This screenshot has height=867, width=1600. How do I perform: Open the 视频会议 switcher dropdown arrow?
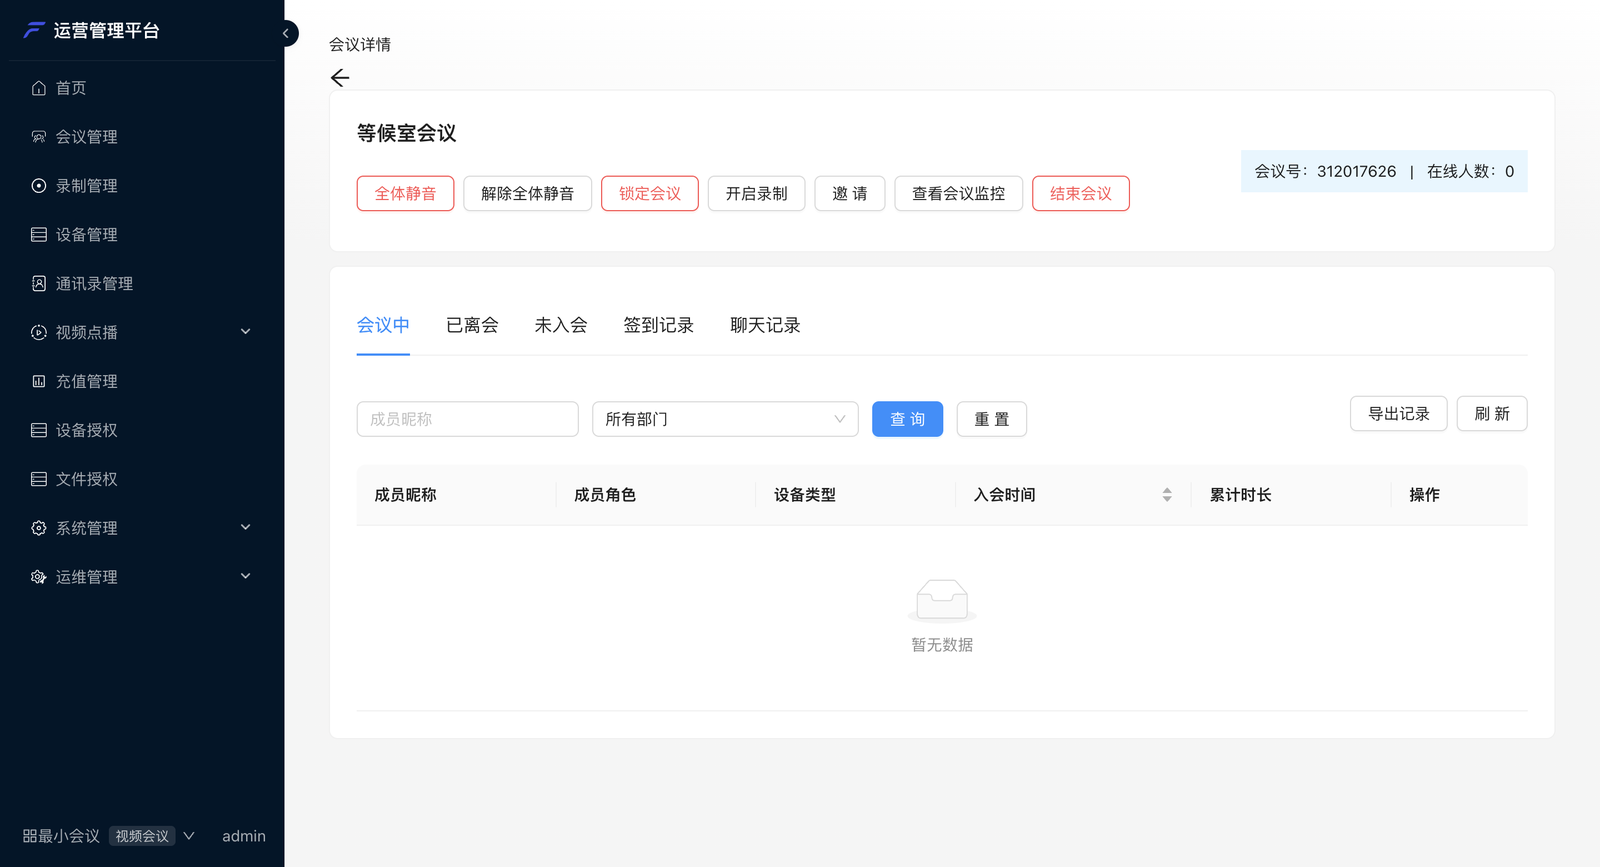pos(189,836)
